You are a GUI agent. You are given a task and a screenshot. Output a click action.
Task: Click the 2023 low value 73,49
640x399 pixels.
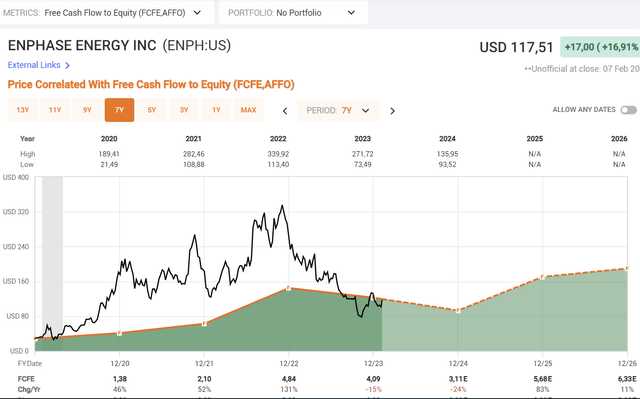(362, 164)
